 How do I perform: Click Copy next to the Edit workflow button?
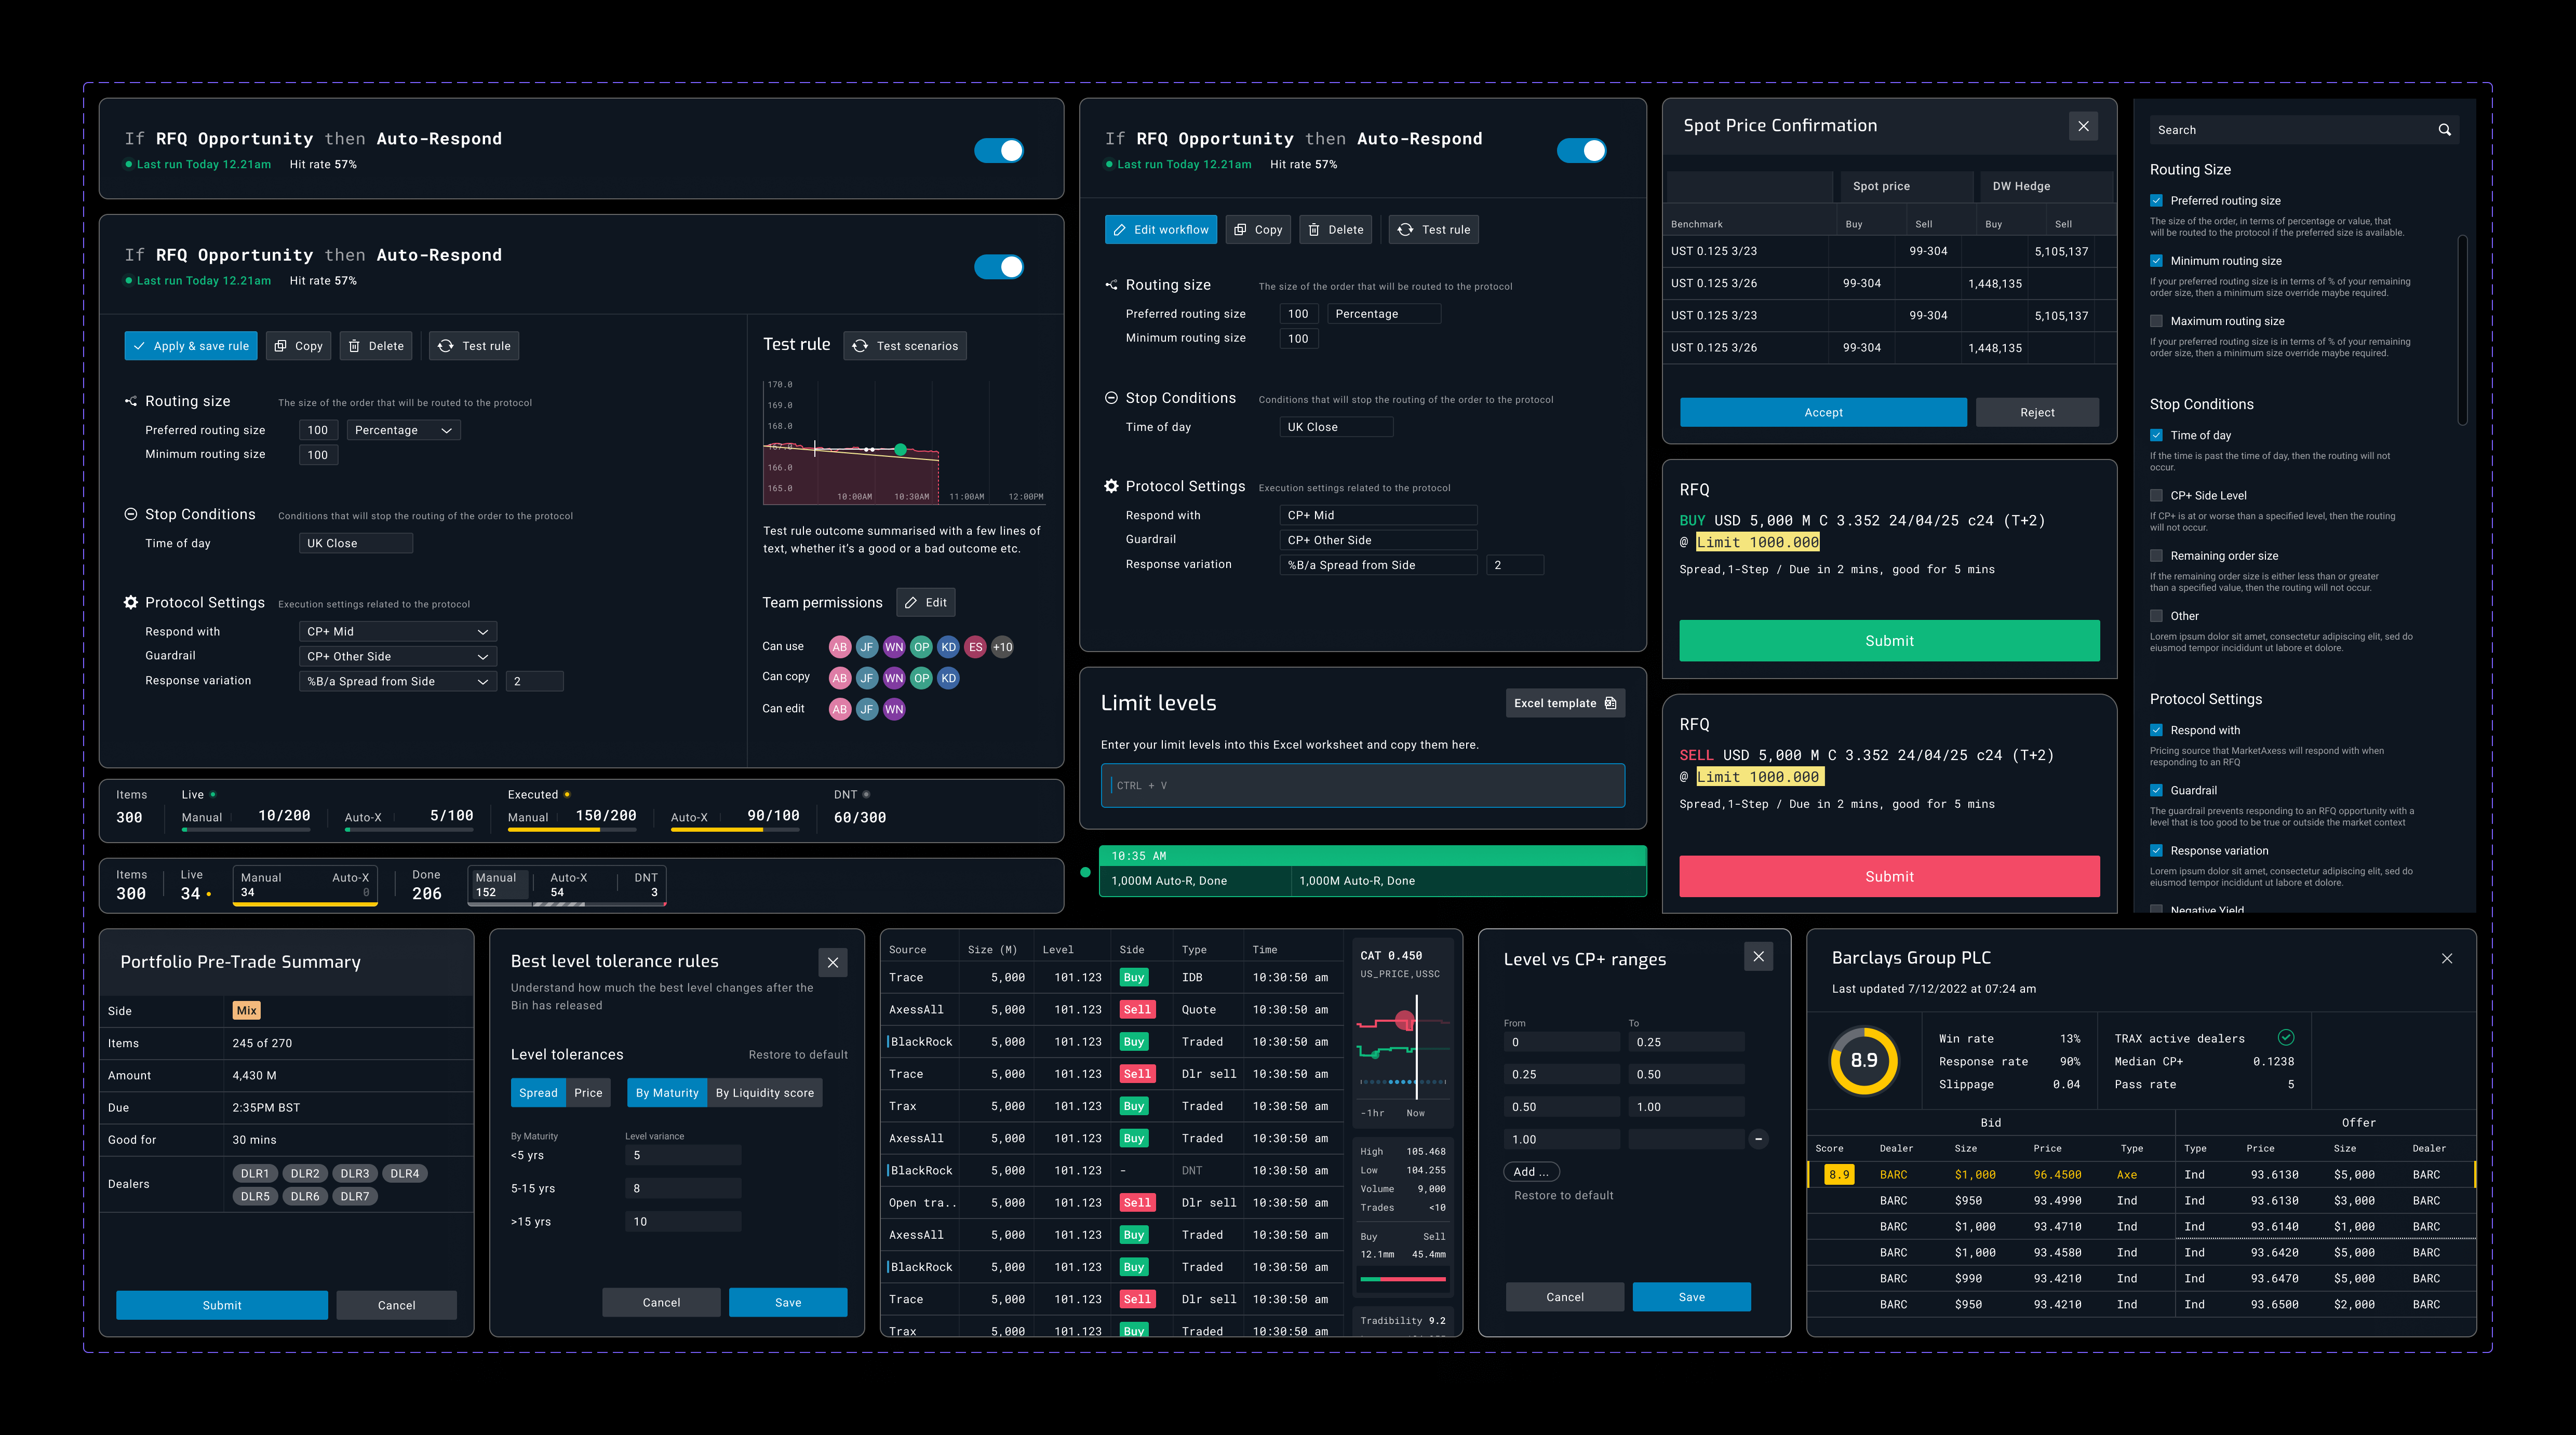tap(1258, 230)
